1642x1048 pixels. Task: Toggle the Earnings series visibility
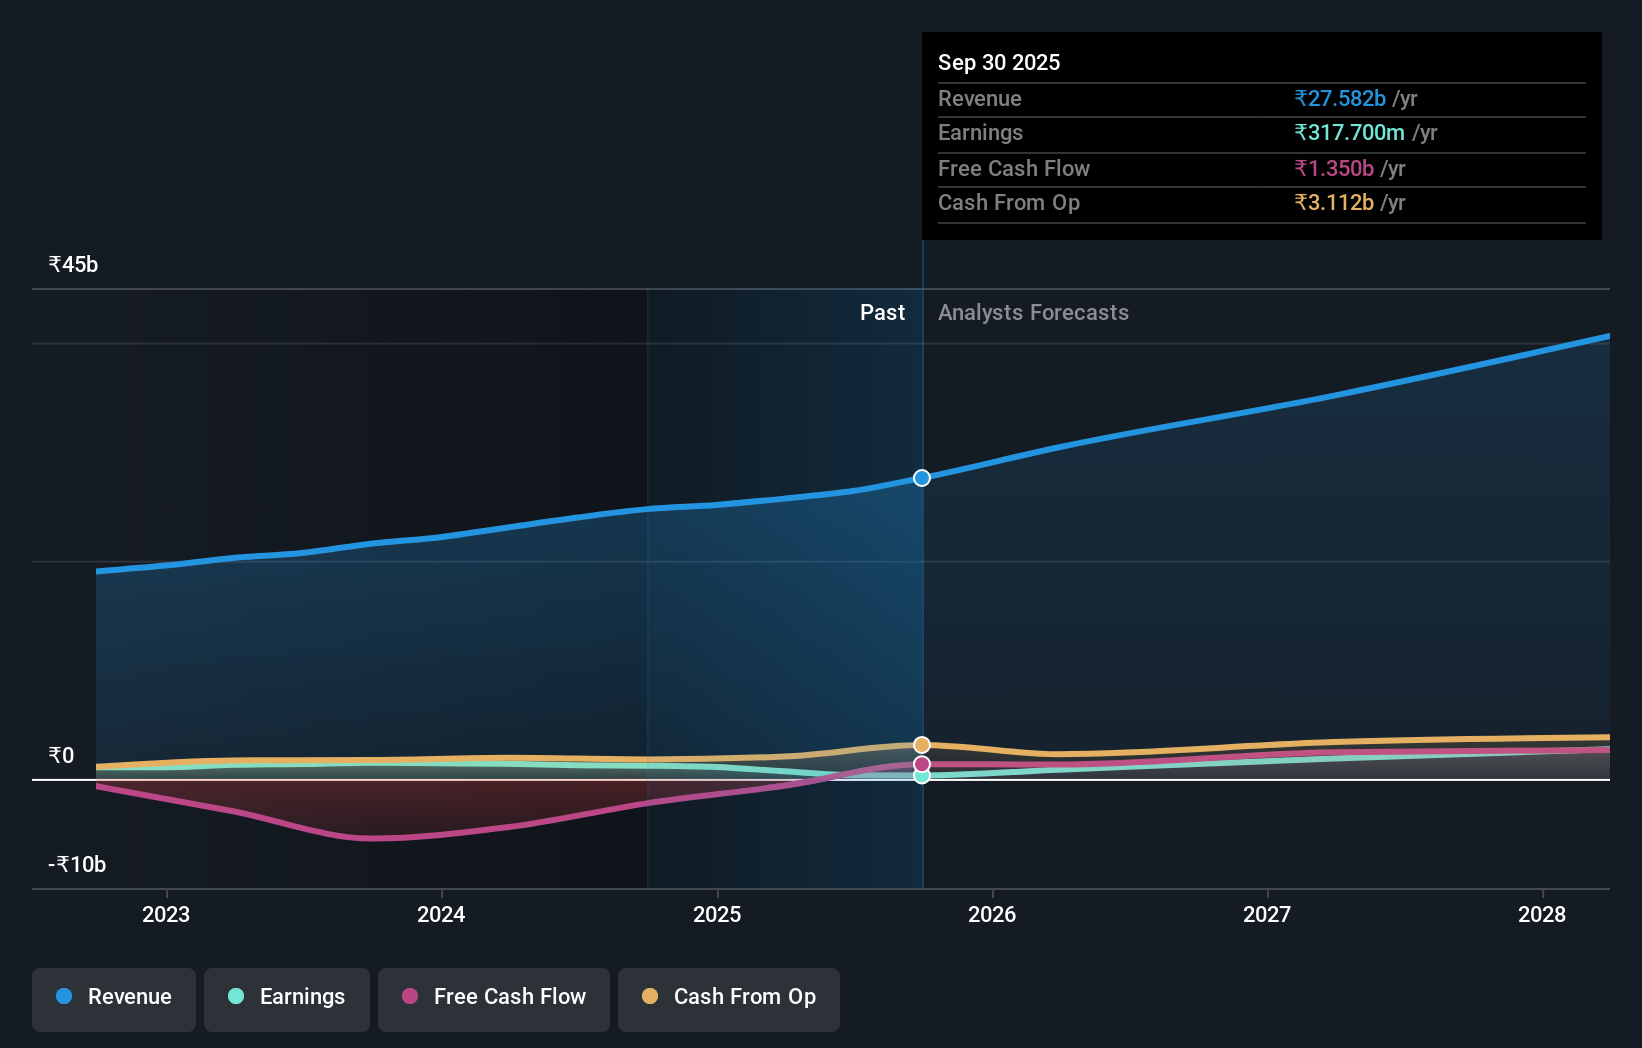pyautogui.click(x=287, y=996)
